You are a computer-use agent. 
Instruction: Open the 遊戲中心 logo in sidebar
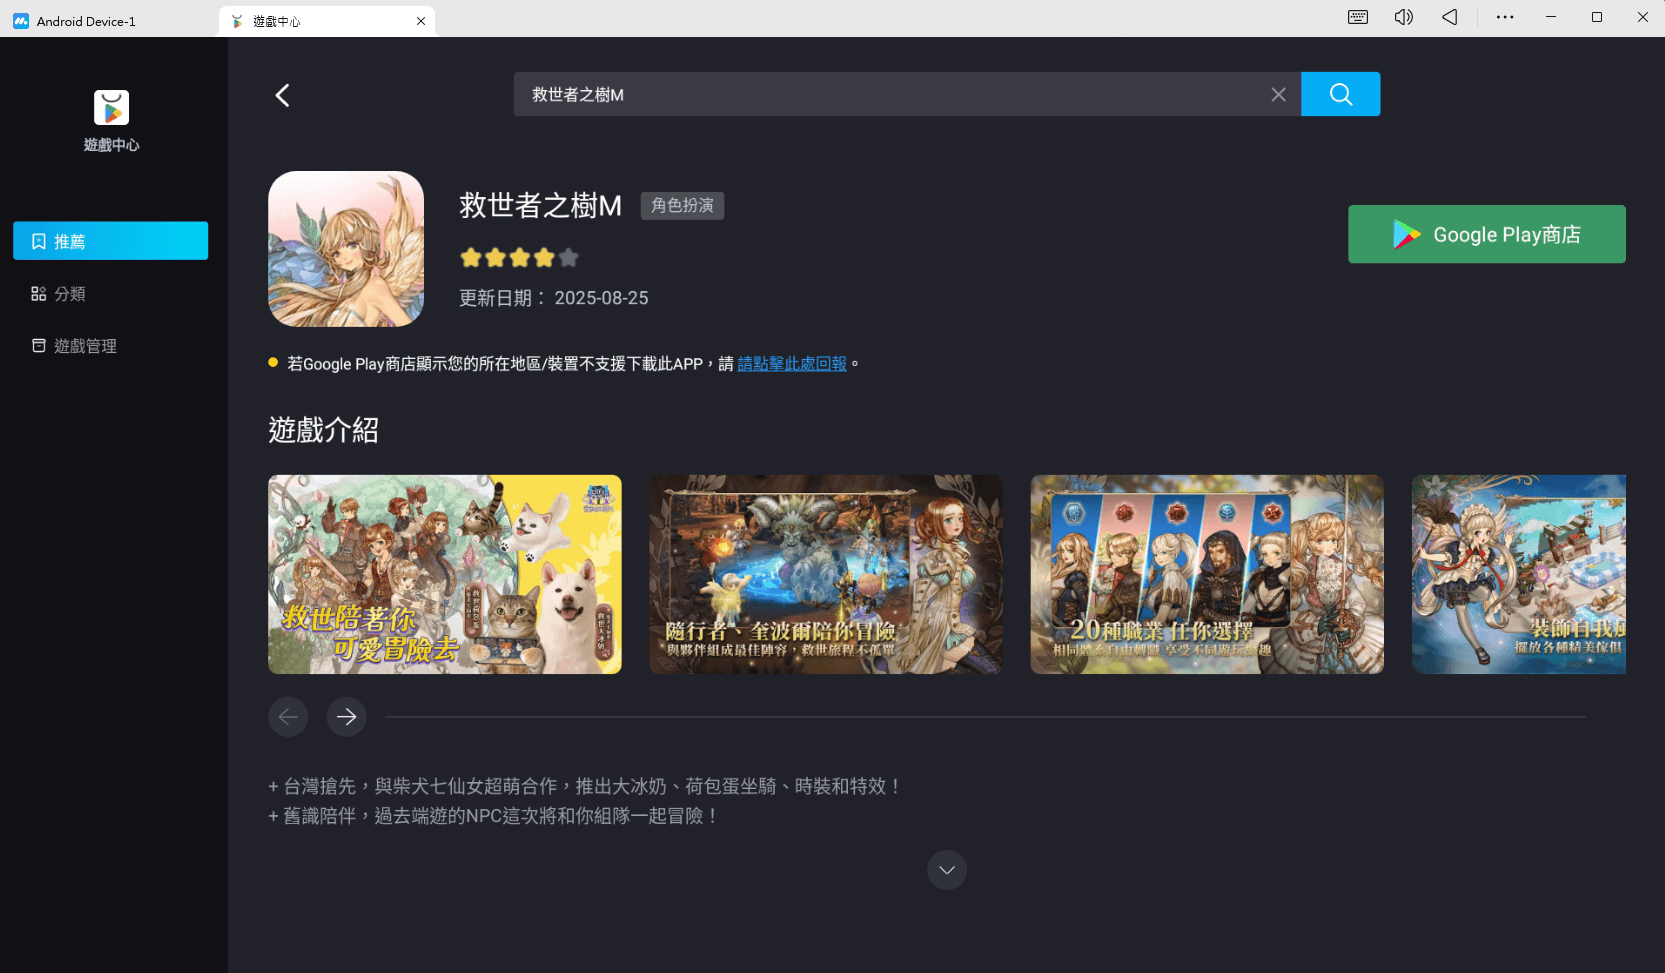[x=111, y=108]
